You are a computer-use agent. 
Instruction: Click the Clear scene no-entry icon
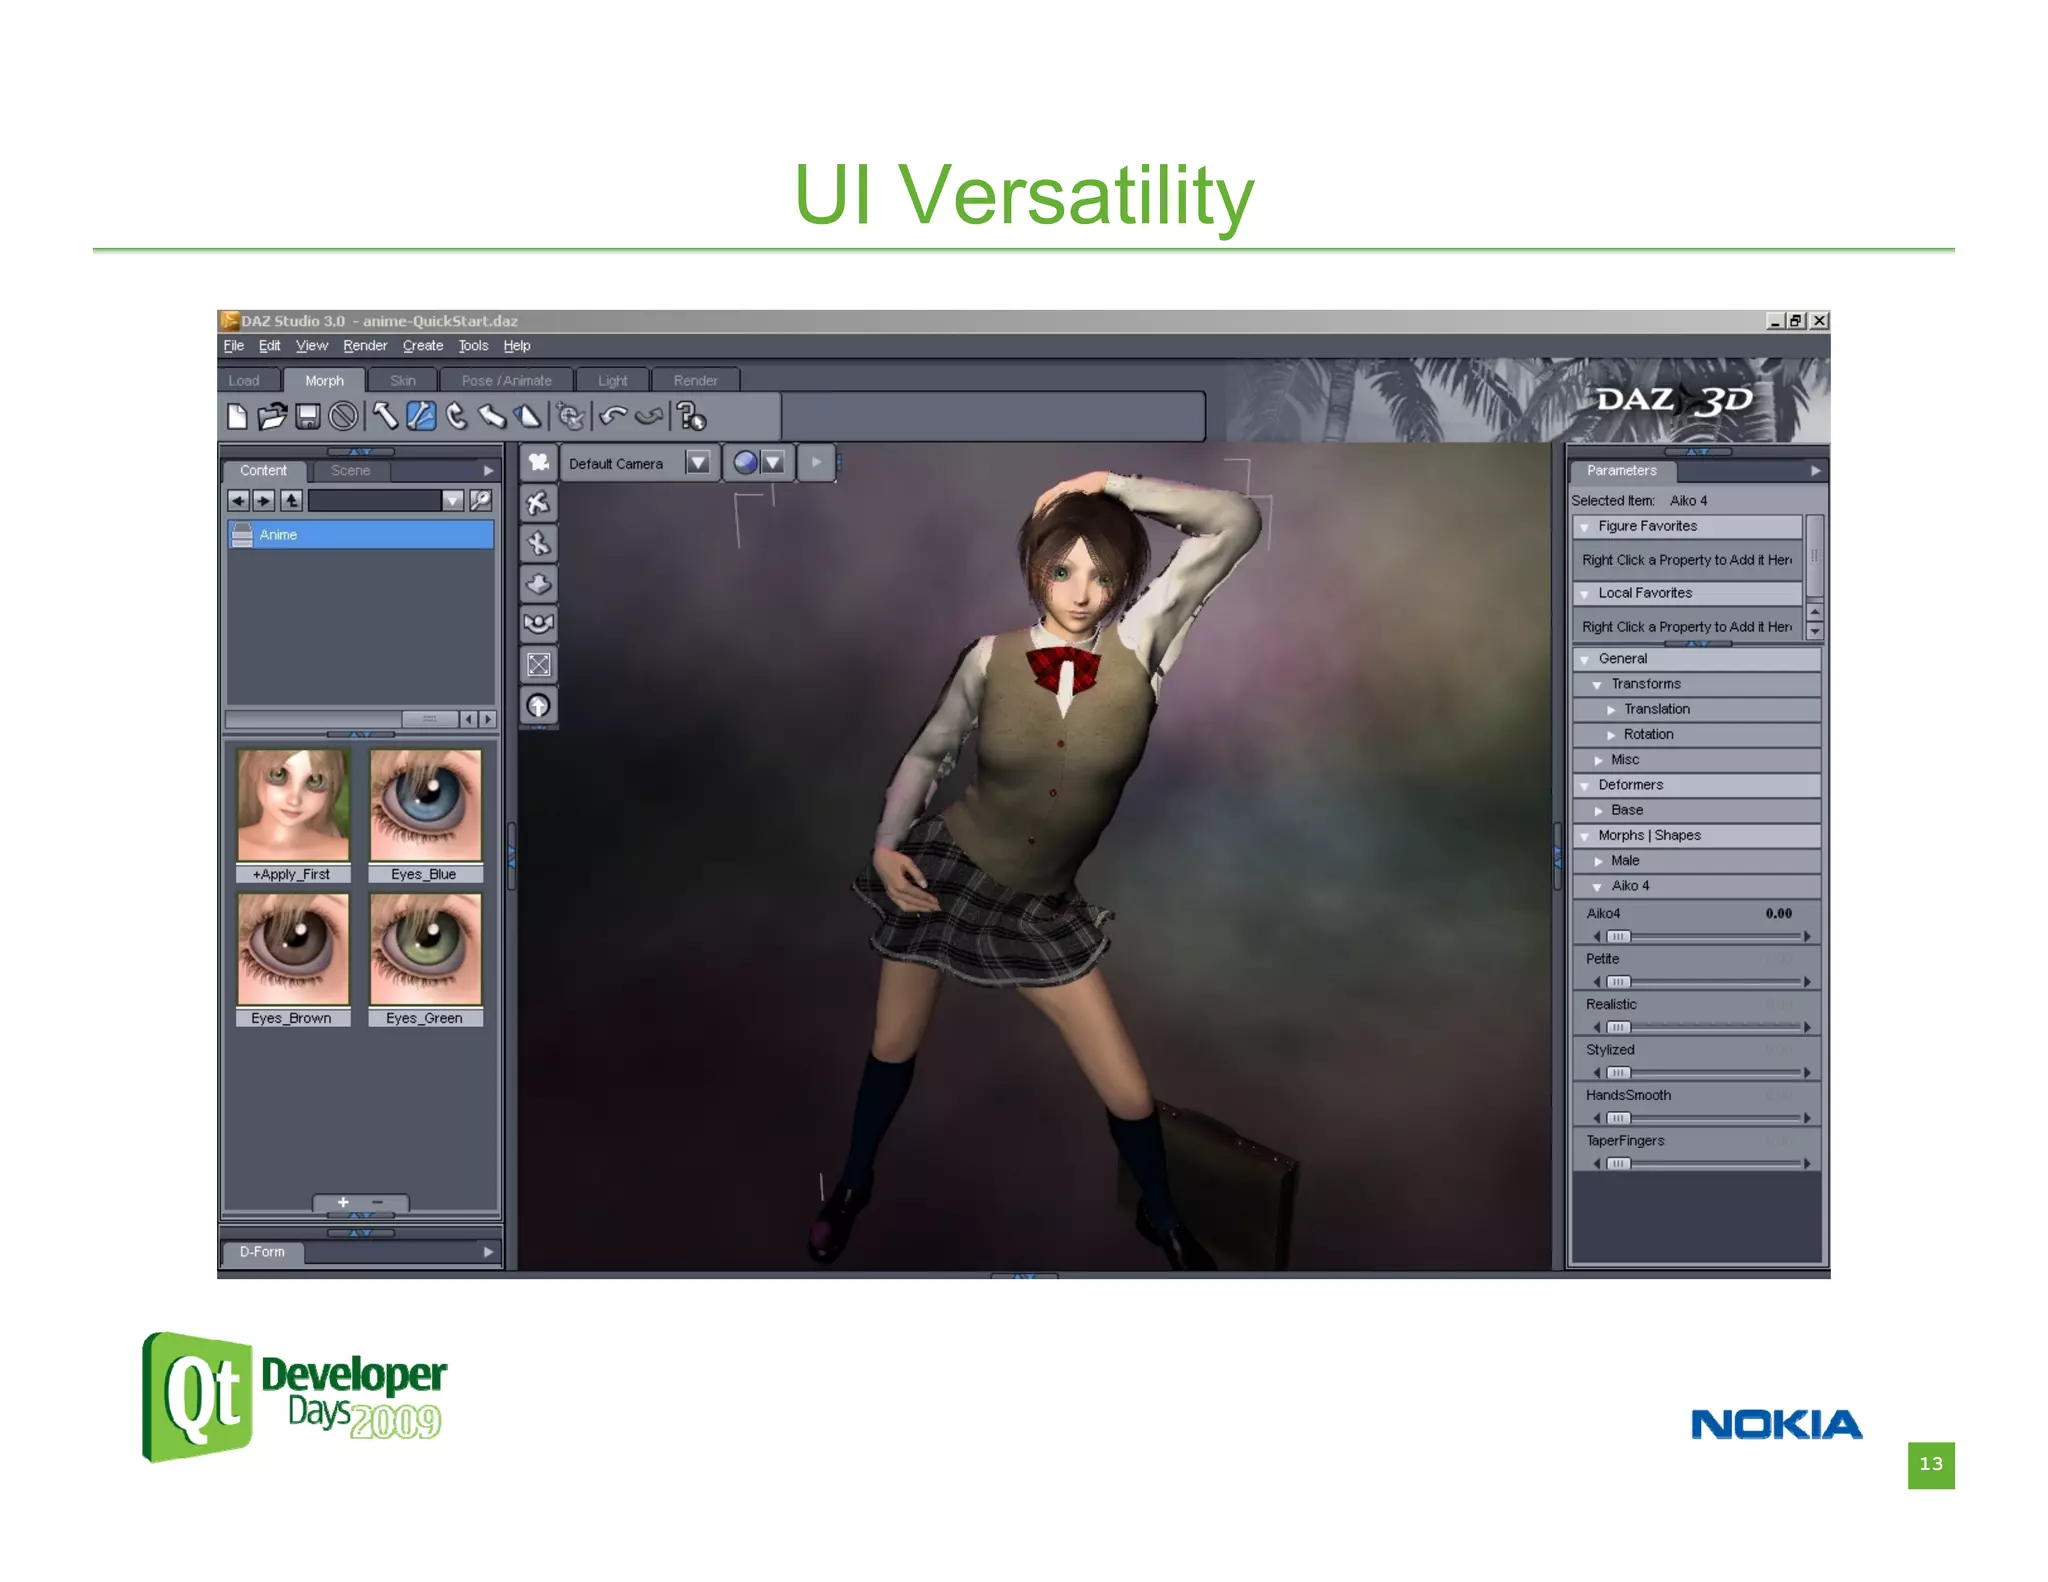point(343,416)
